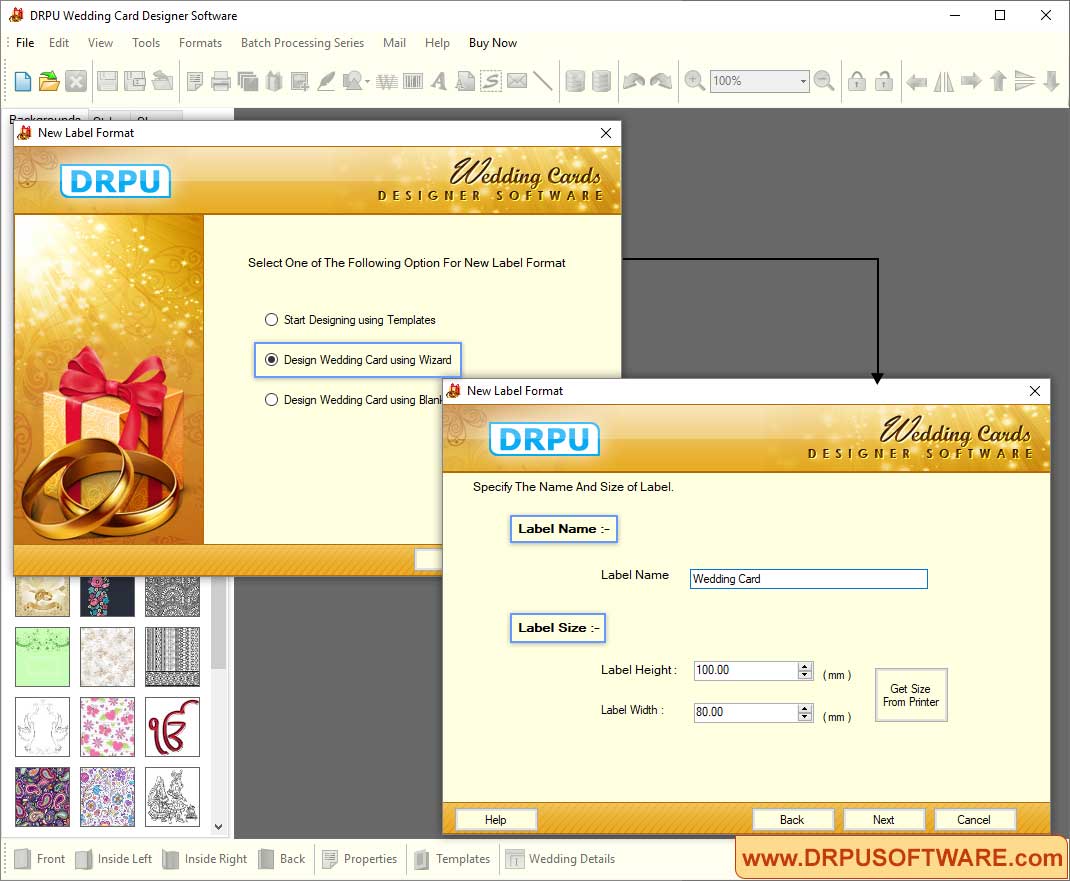1070x881 pixels.
Task: Click the Barcode tool icon
Action: [413, 81]
